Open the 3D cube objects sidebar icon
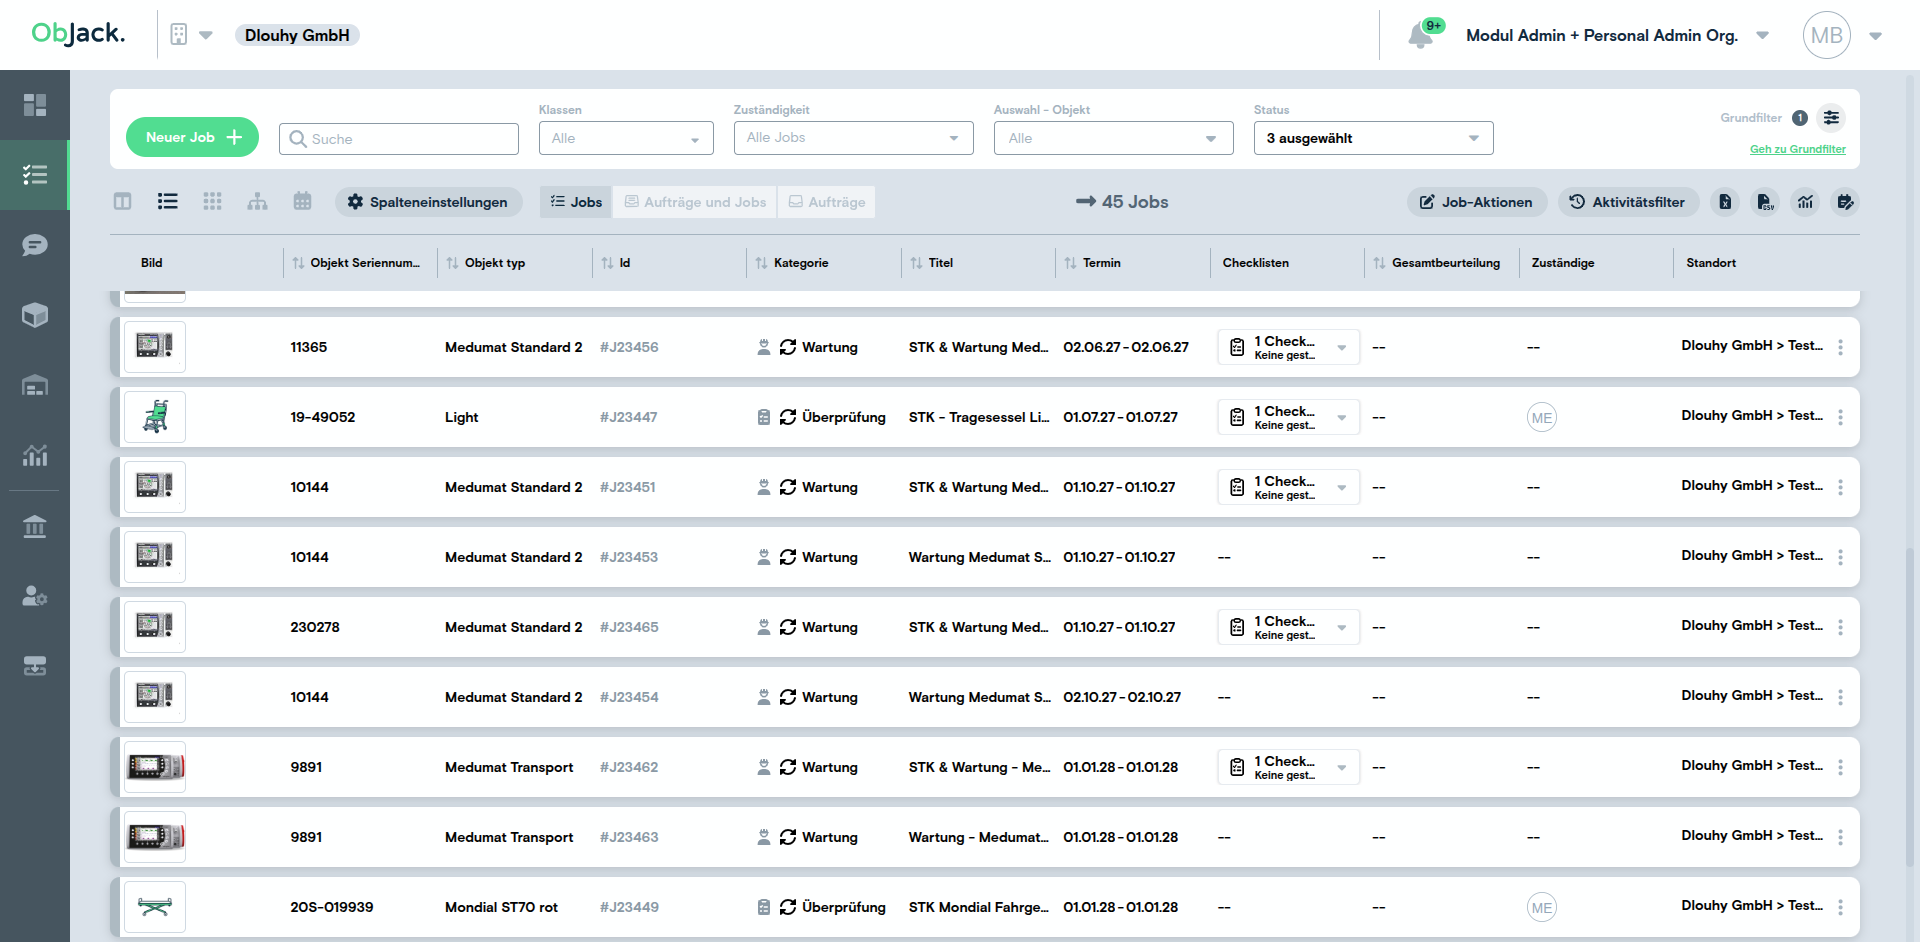 coord(35,315)
